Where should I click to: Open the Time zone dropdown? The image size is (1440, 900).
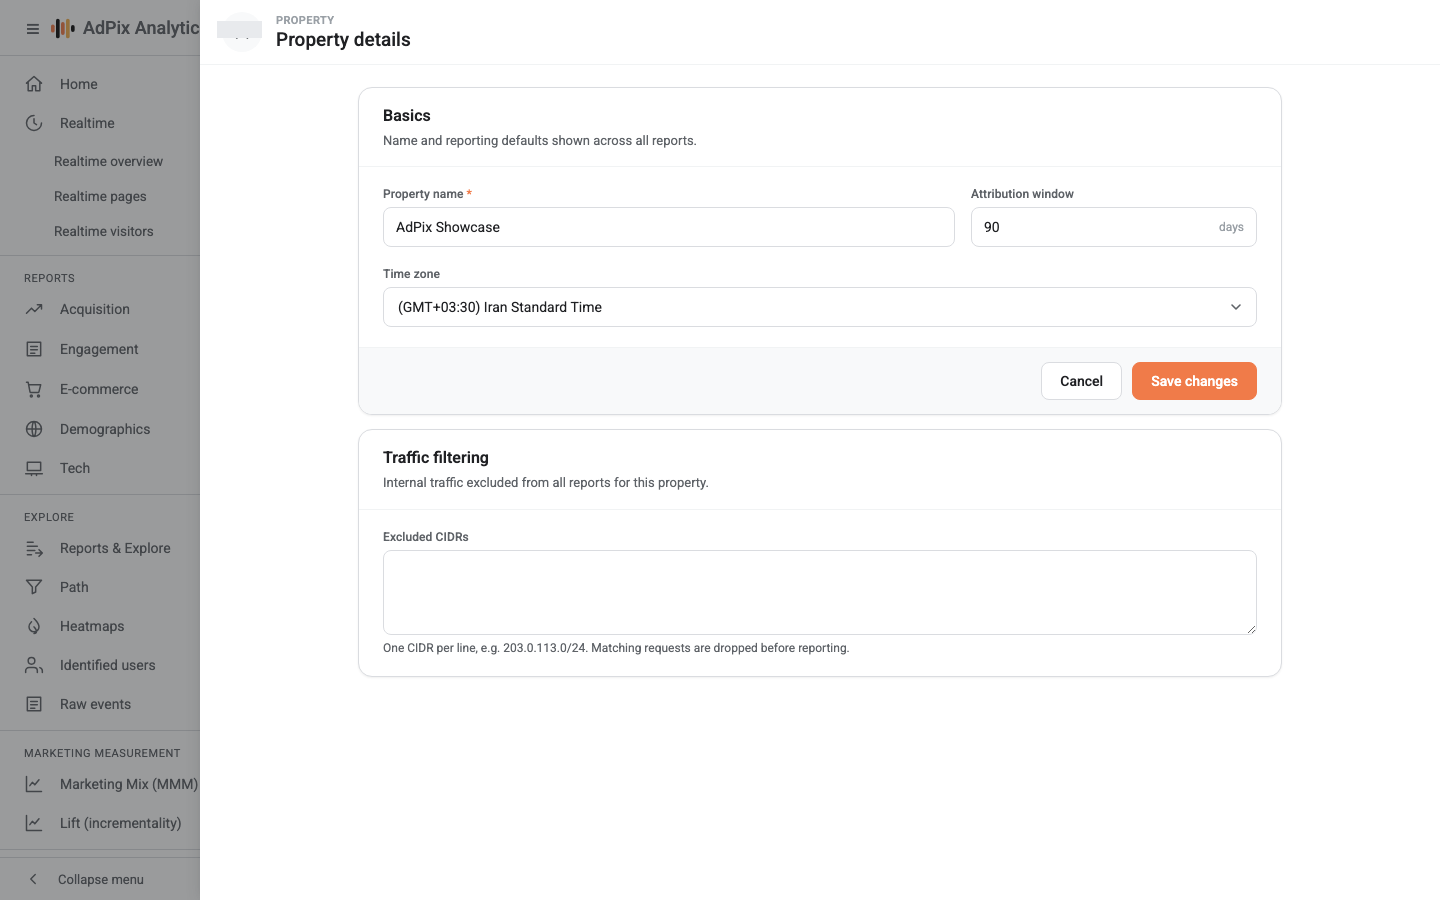point(820,307)
